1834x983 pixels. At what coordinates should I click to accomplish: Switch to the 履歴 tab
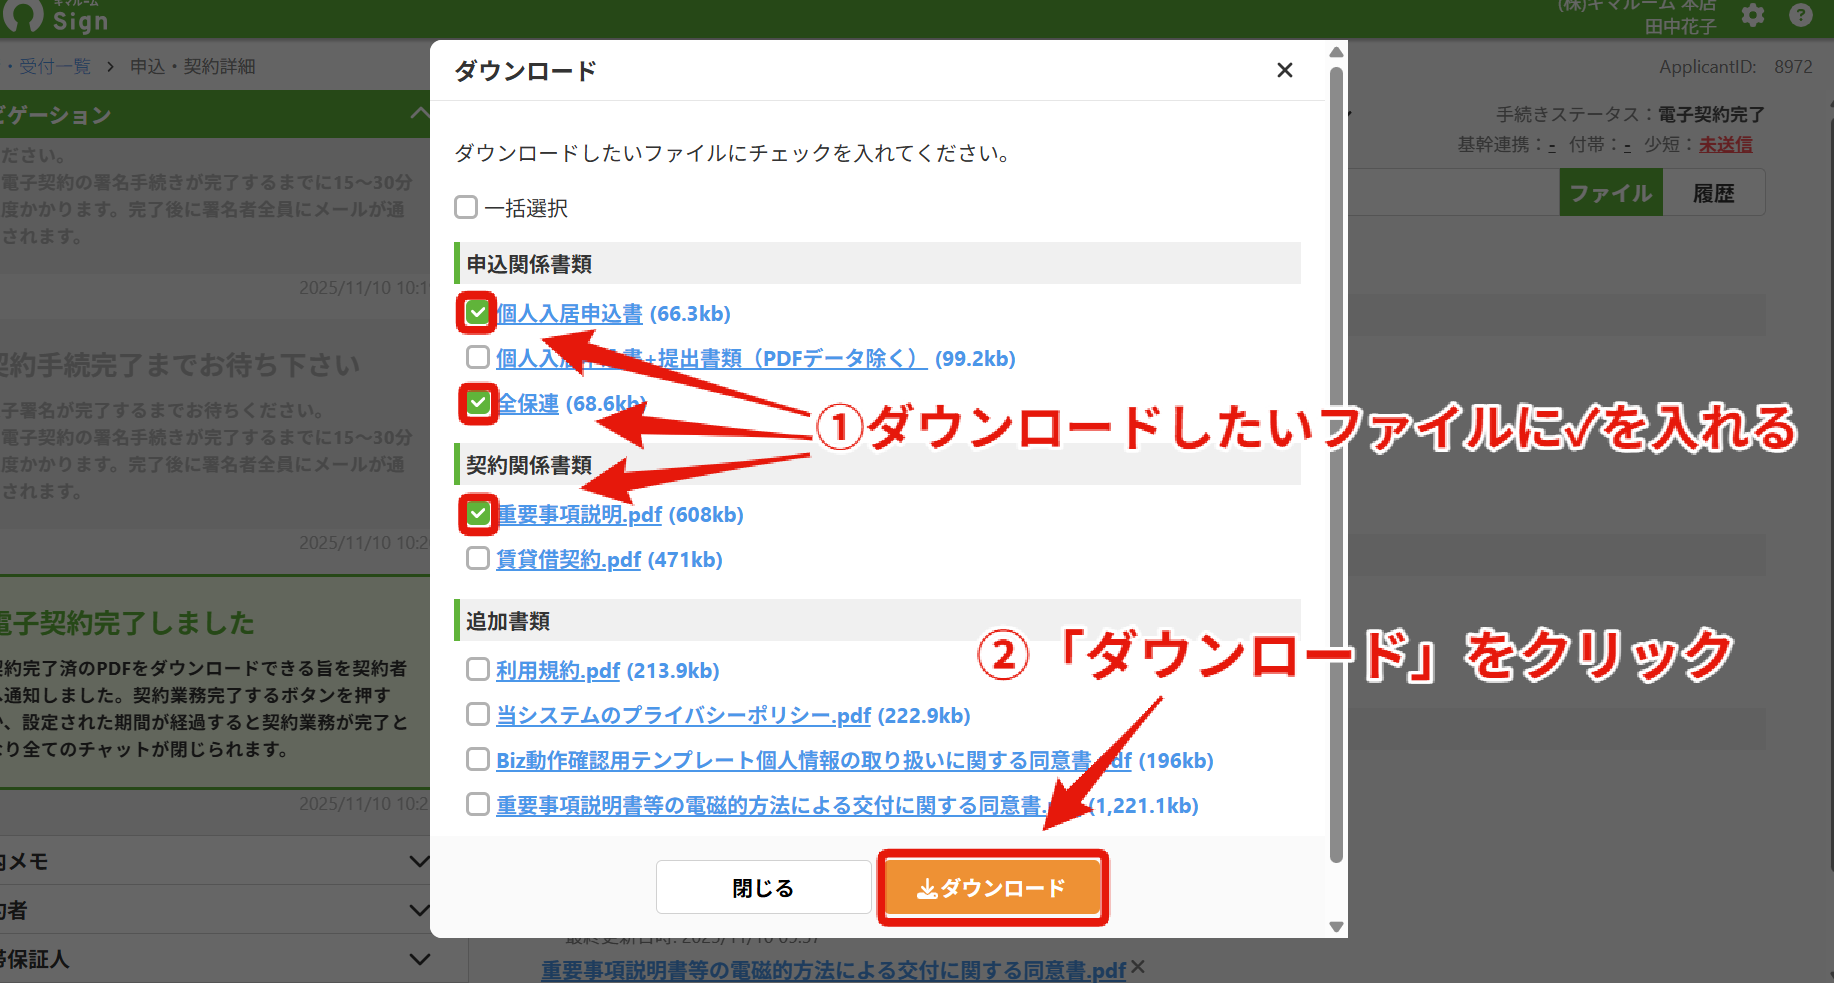[1713, 193]
